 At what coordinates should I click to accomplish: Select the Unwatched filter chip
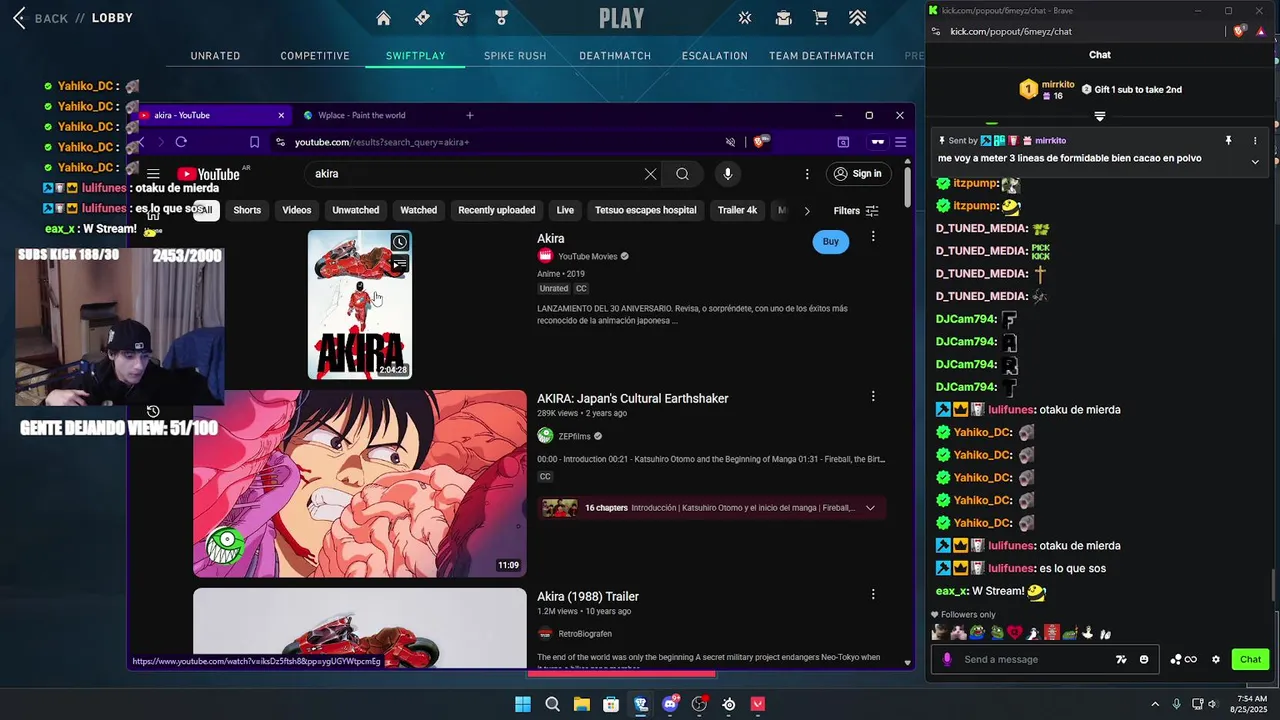[x=356, y=210]
